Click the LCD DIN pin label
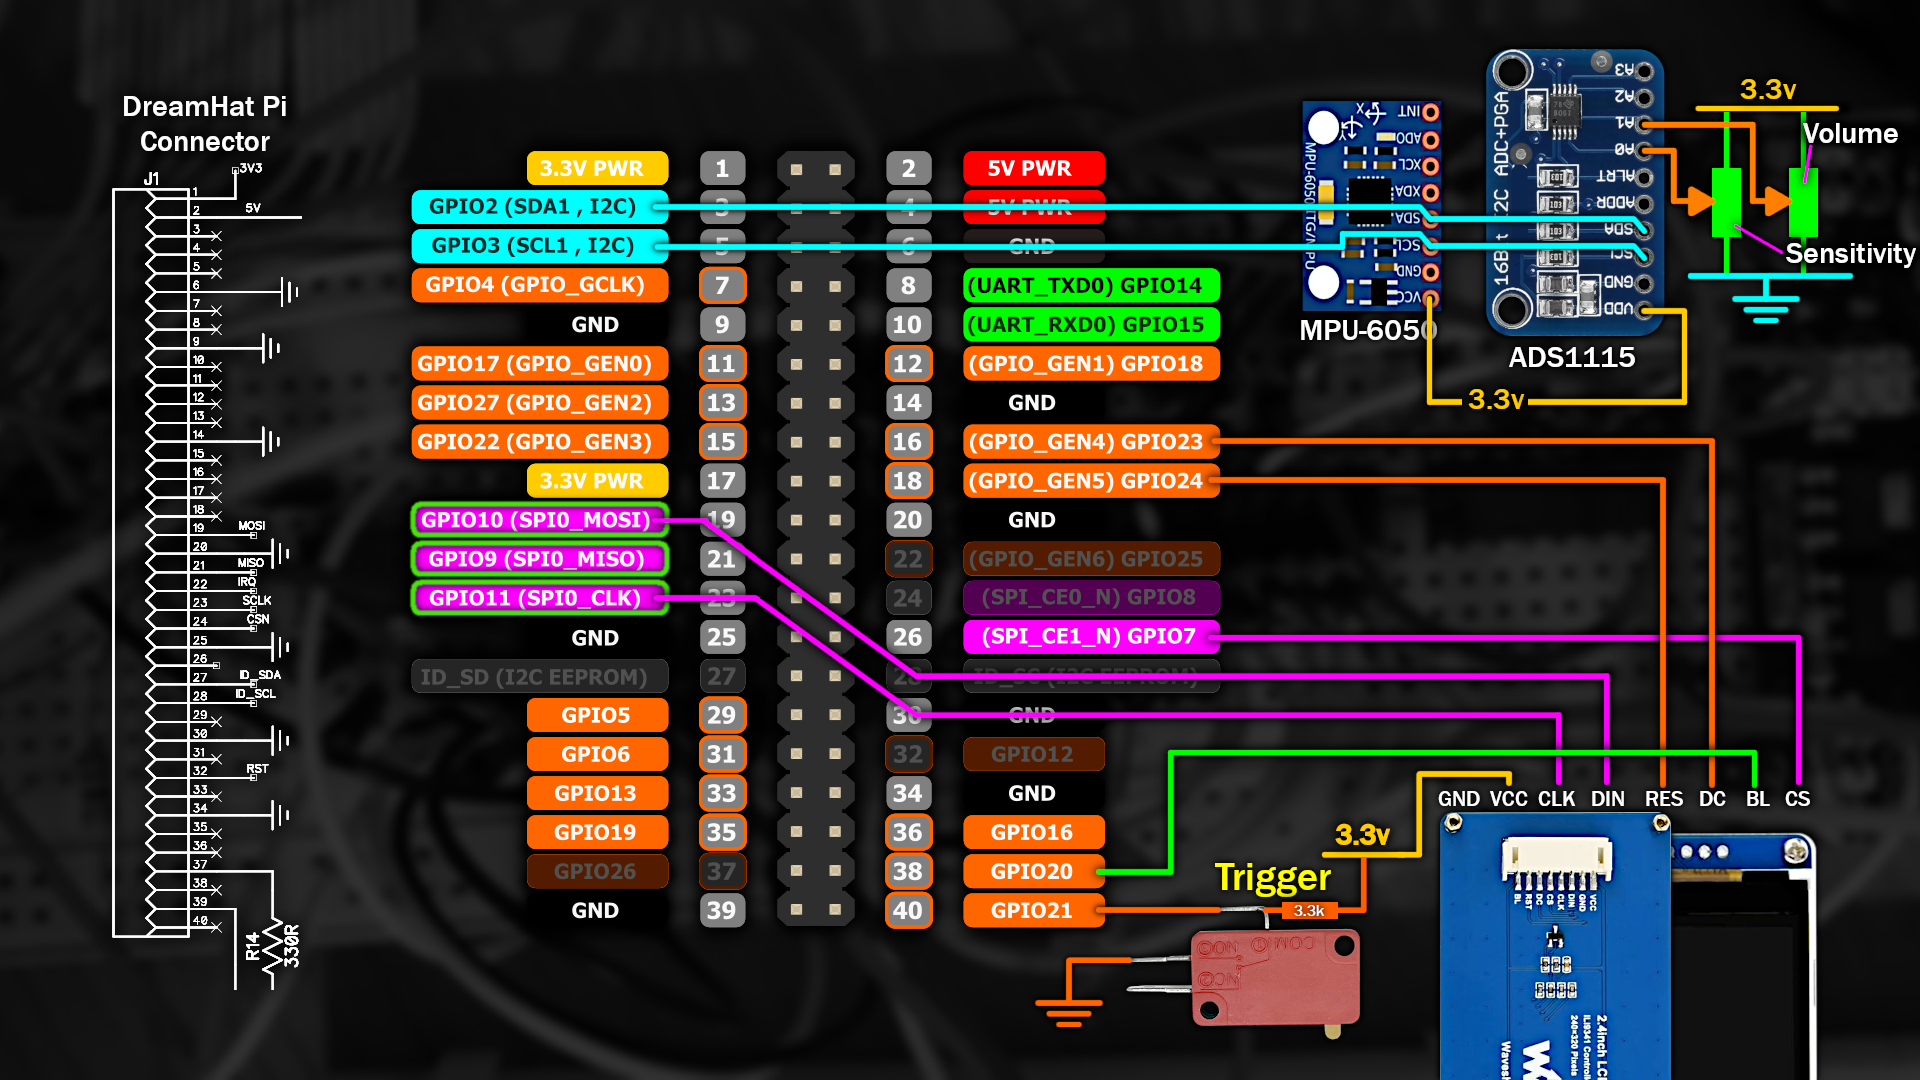Screen dimensions: 1920x1080 (x=1607, y=799)
